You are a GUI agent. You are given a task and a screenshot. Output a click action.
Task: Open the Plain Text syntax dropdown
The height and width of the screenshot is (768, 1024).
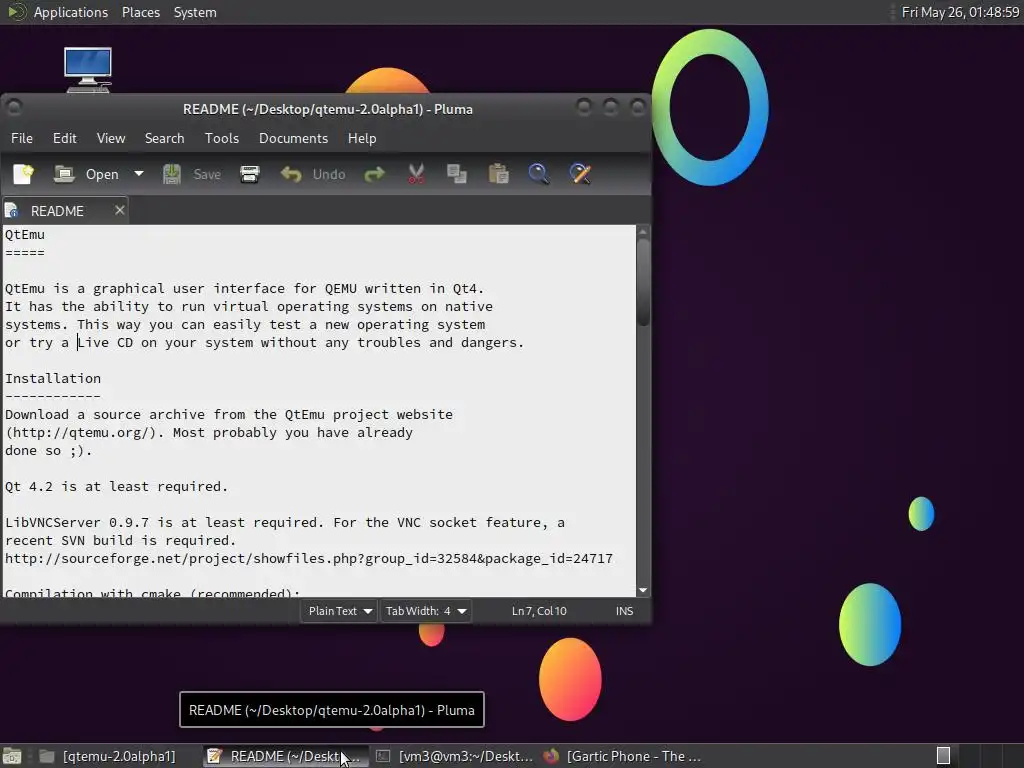[339, 611]
